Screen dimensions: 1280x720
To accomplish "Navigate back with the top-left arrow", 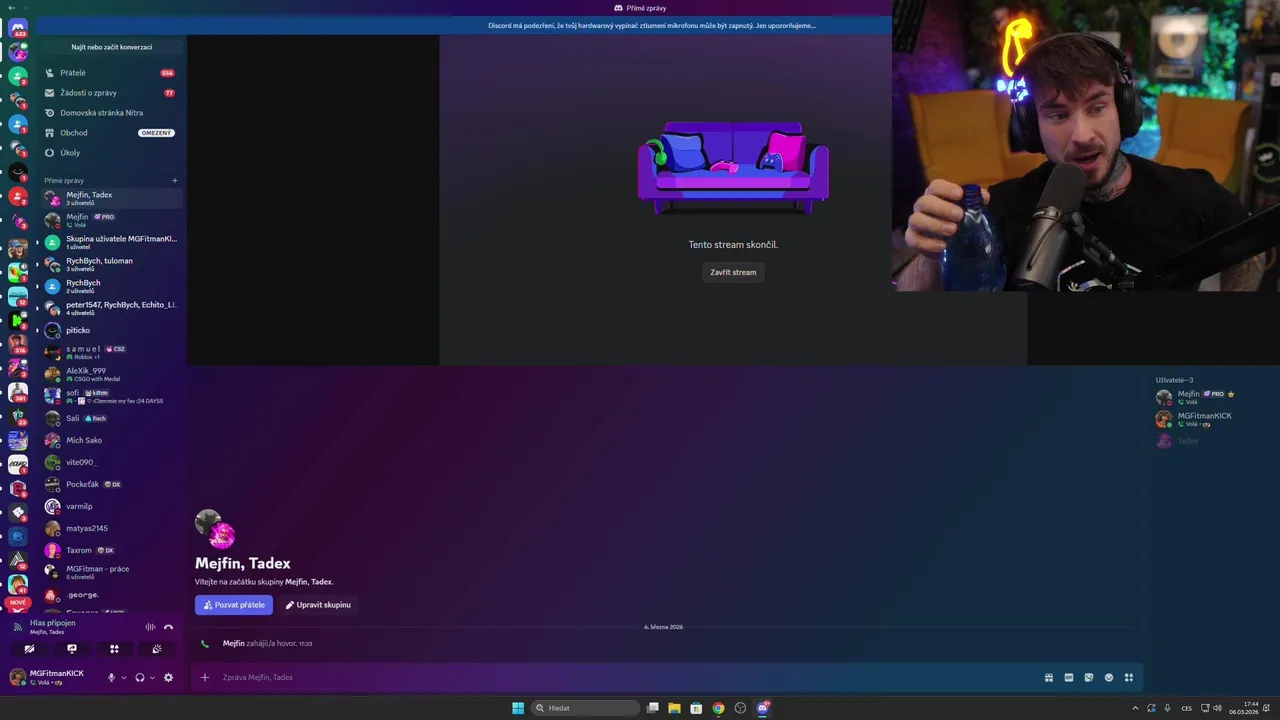I will [x=10, y=8].
